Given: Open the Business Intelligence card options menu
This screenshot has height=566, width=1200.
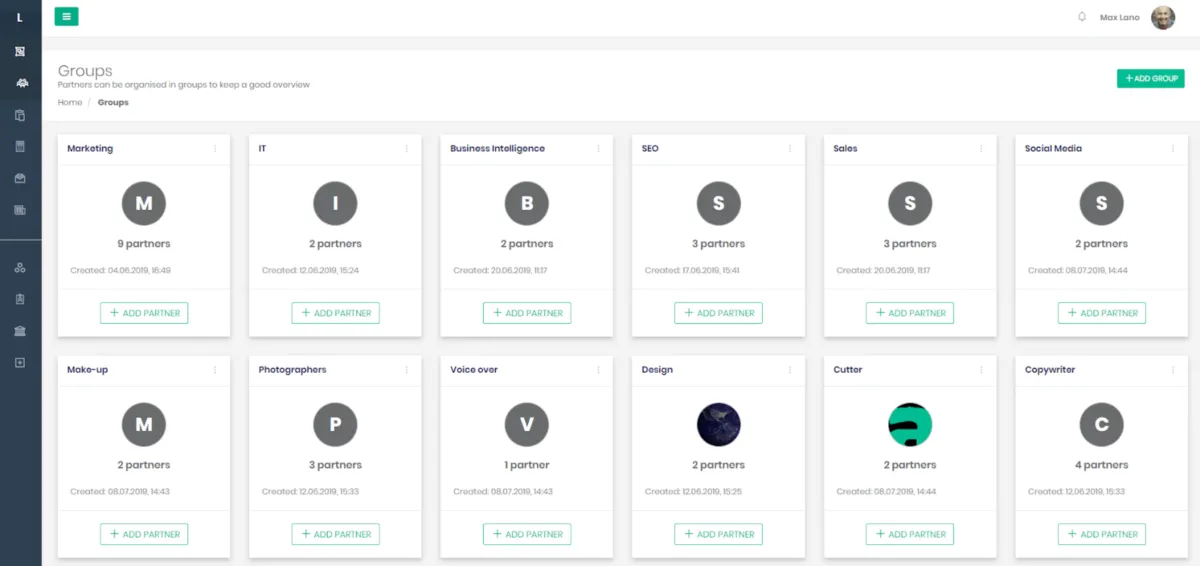Looking at the screenshot, I should coord(598,149).
